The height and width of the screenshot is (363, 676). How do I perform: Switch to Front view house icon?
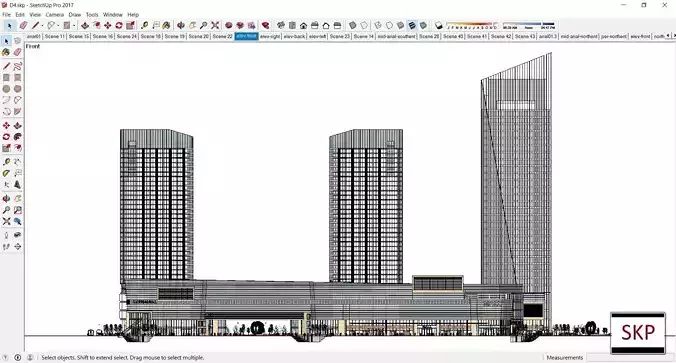304,25
